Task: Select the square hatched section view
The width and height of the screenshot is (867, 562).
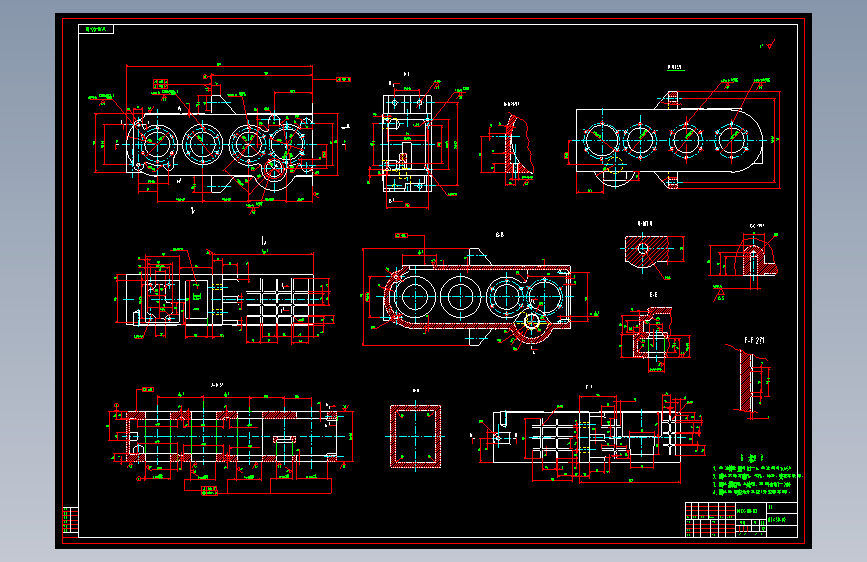Action: (416, 436)
